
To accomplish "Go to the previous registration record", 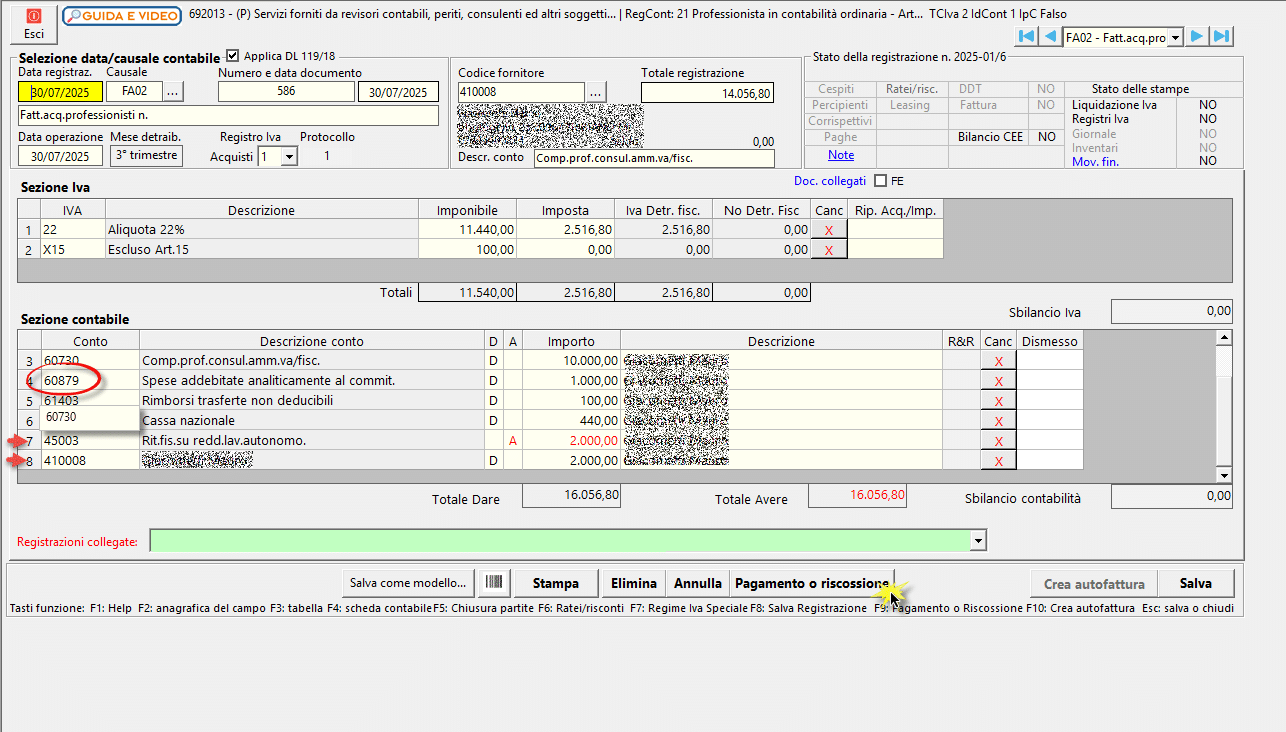I will tap(1049, 37).
